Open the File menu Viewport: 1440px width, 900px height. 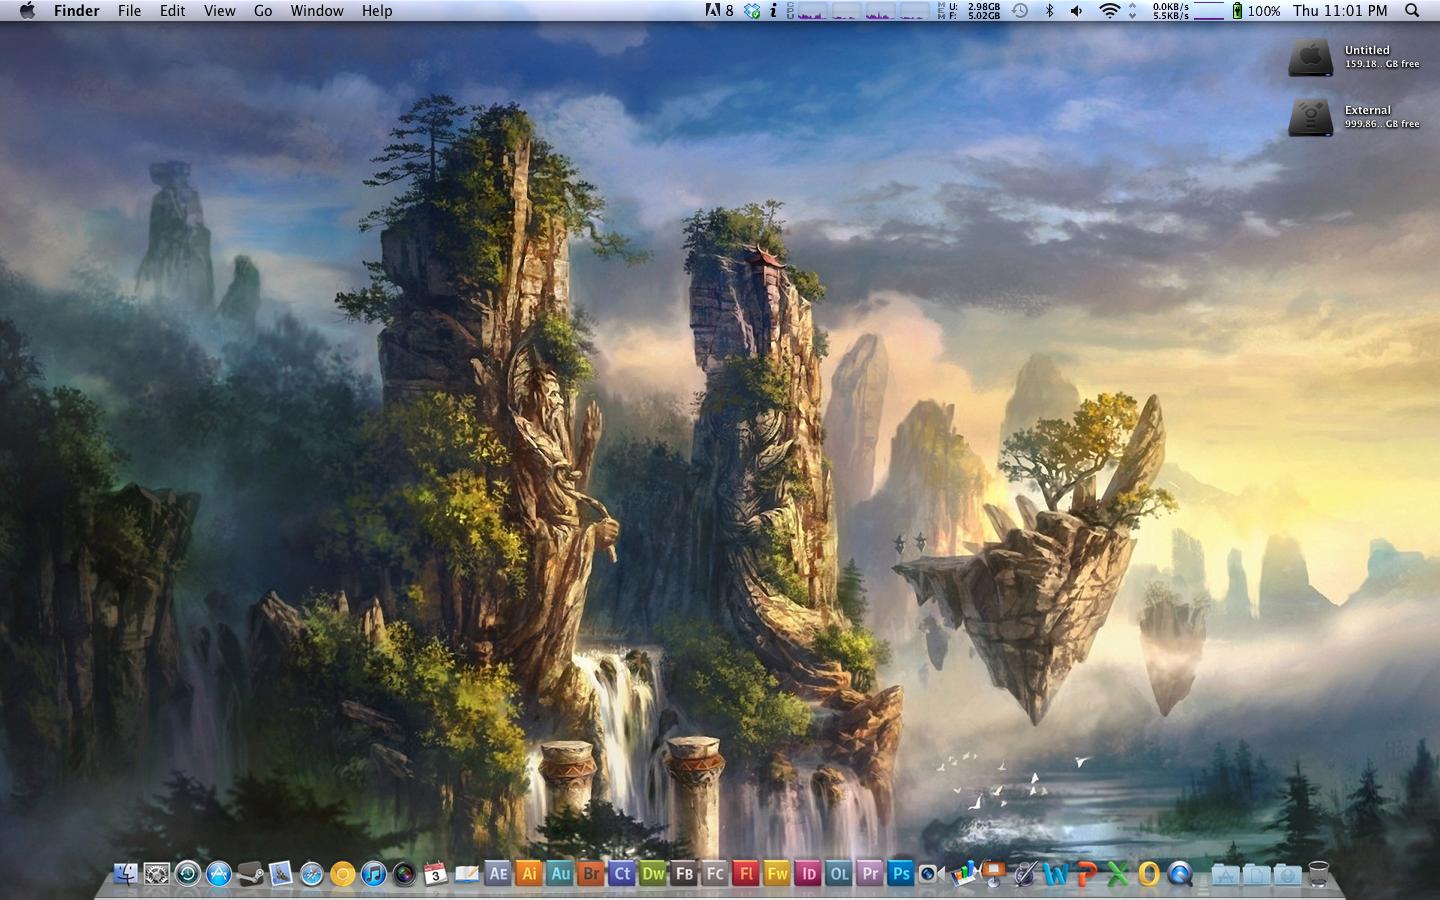point(129,11)
